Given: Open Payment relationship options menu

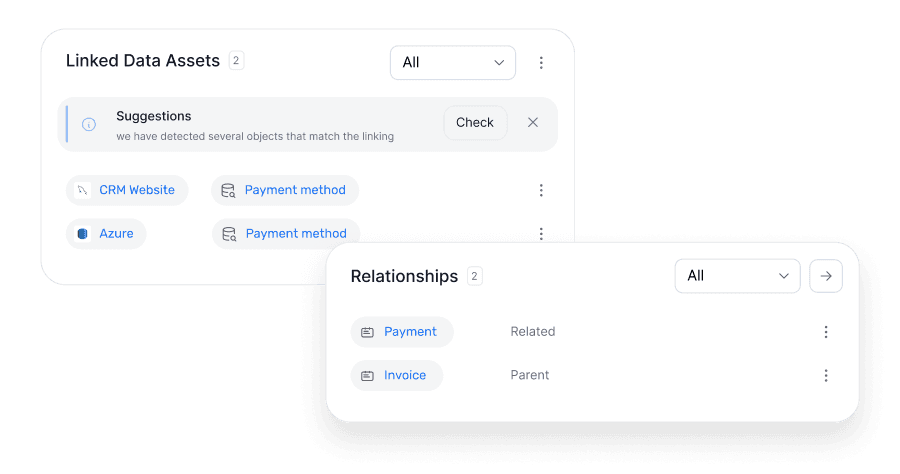Looking at the screenshot, I should [826, 332].
